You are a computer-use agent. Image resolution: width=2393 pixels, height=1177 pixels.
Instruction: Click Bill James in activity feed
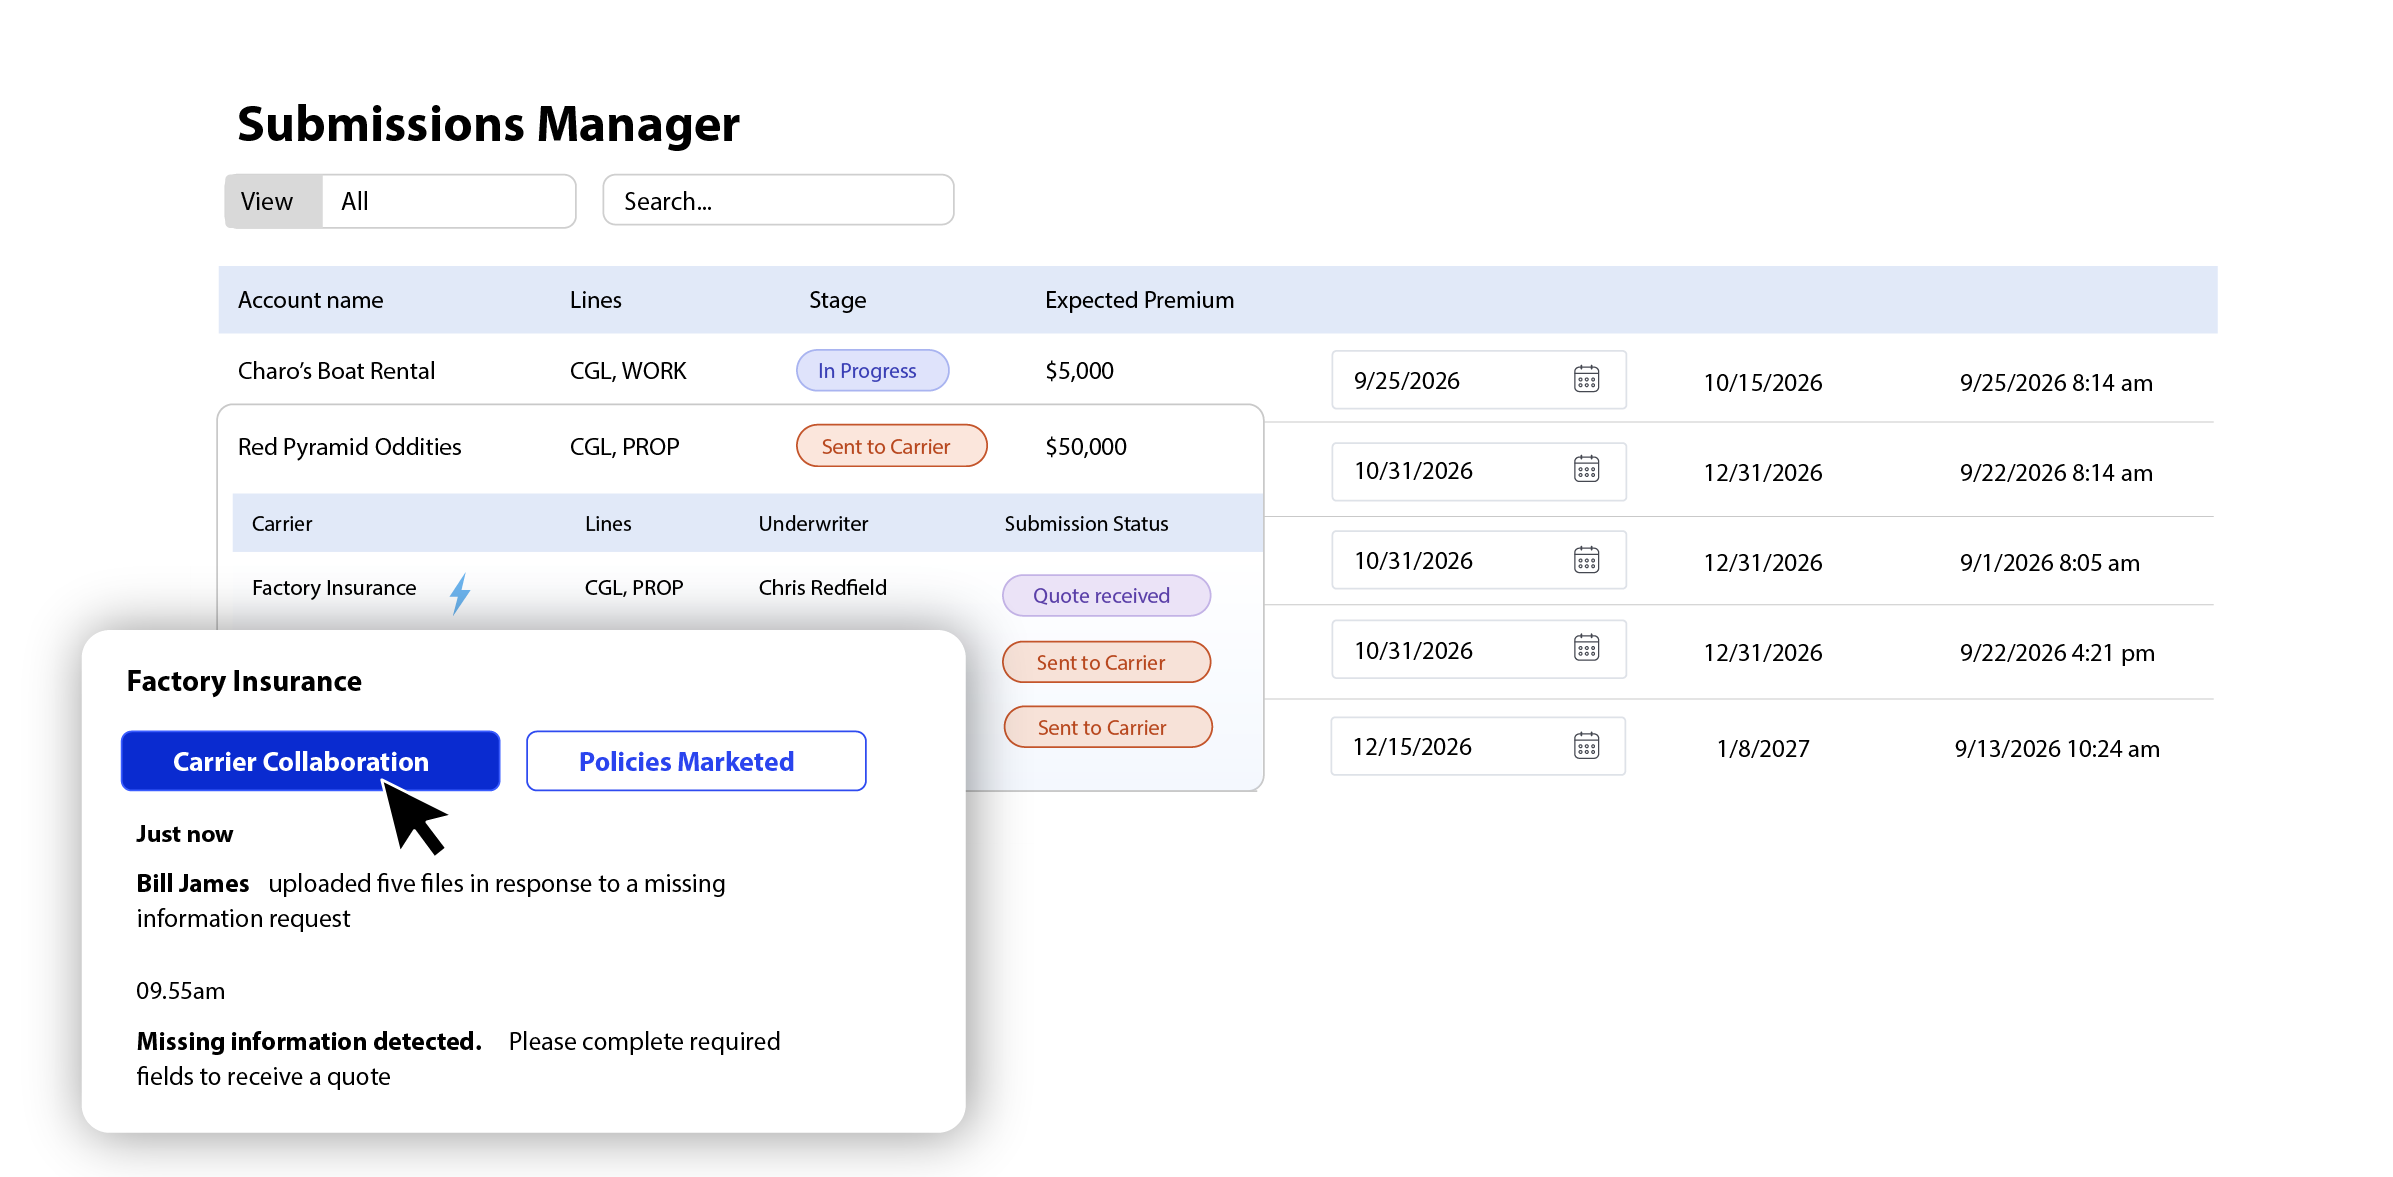[x=192, y=884]
